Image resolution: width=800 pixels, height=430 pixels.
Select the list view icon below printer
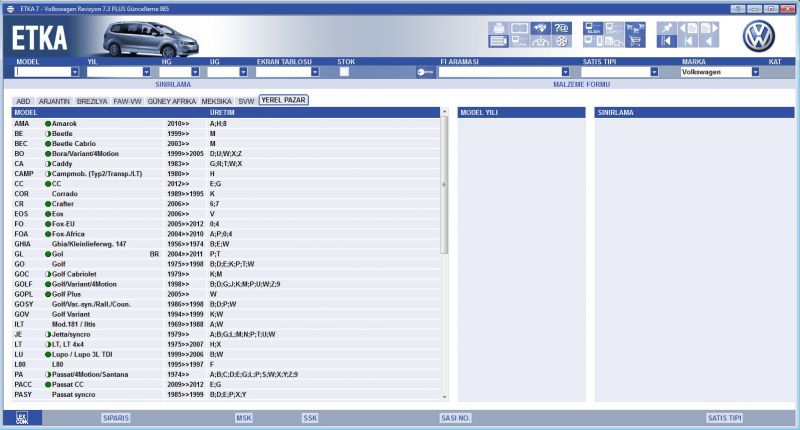498,41
